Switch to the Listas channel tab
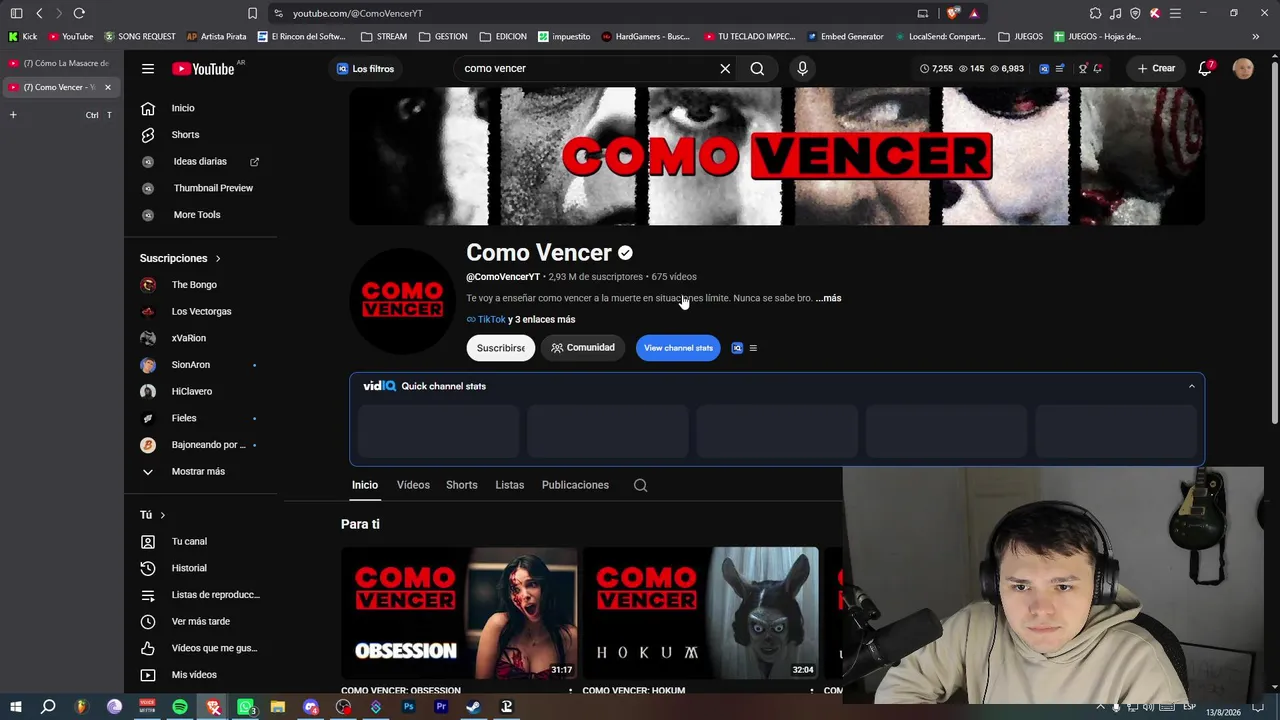This screenshot has height=720, width=1280. click(509, 485)
